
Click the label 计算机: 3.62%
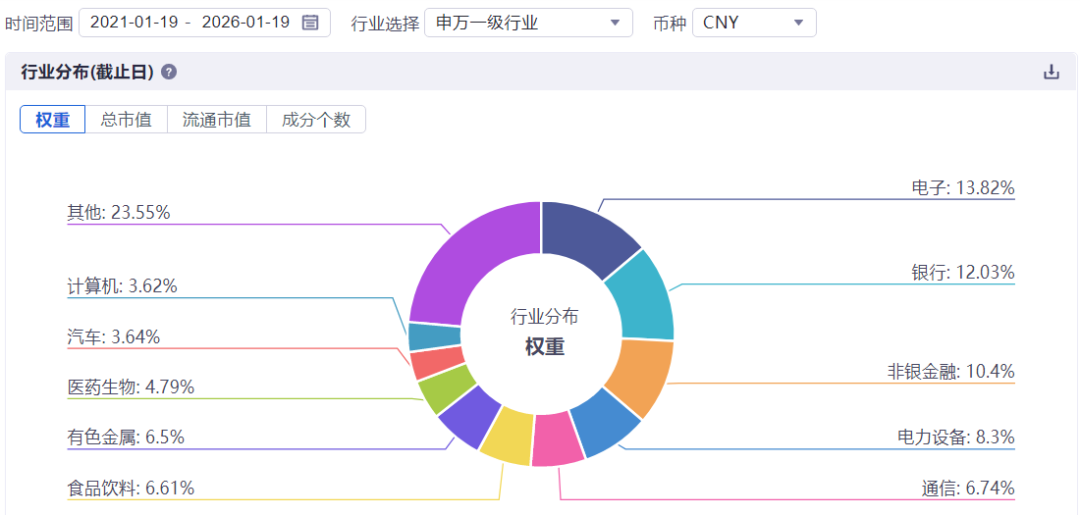click(x=123, y=286)
